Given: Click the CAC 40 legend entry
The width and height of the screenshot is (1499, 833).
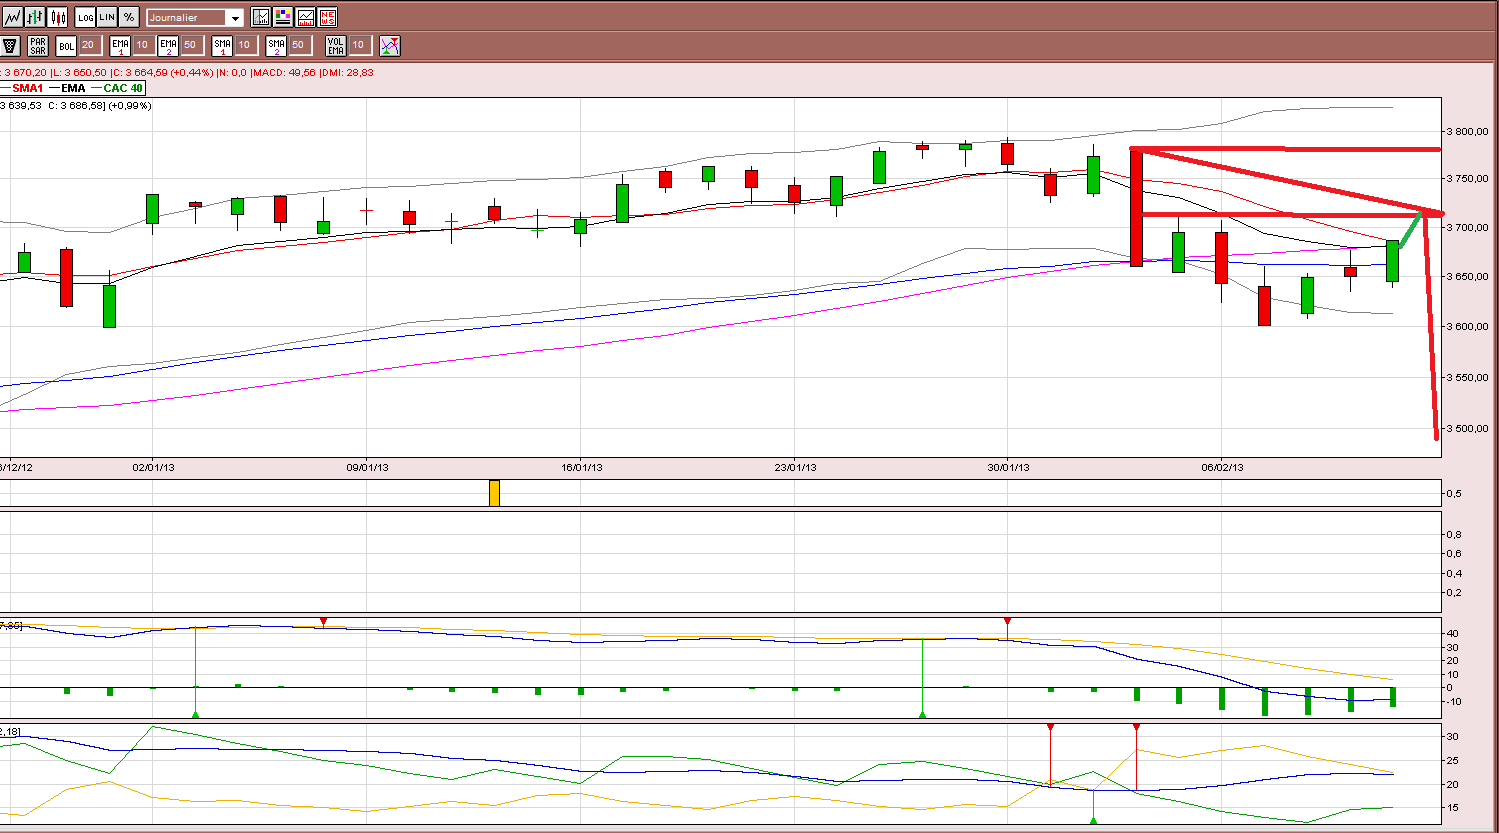Looking at the screenshot, I should 116,88.
